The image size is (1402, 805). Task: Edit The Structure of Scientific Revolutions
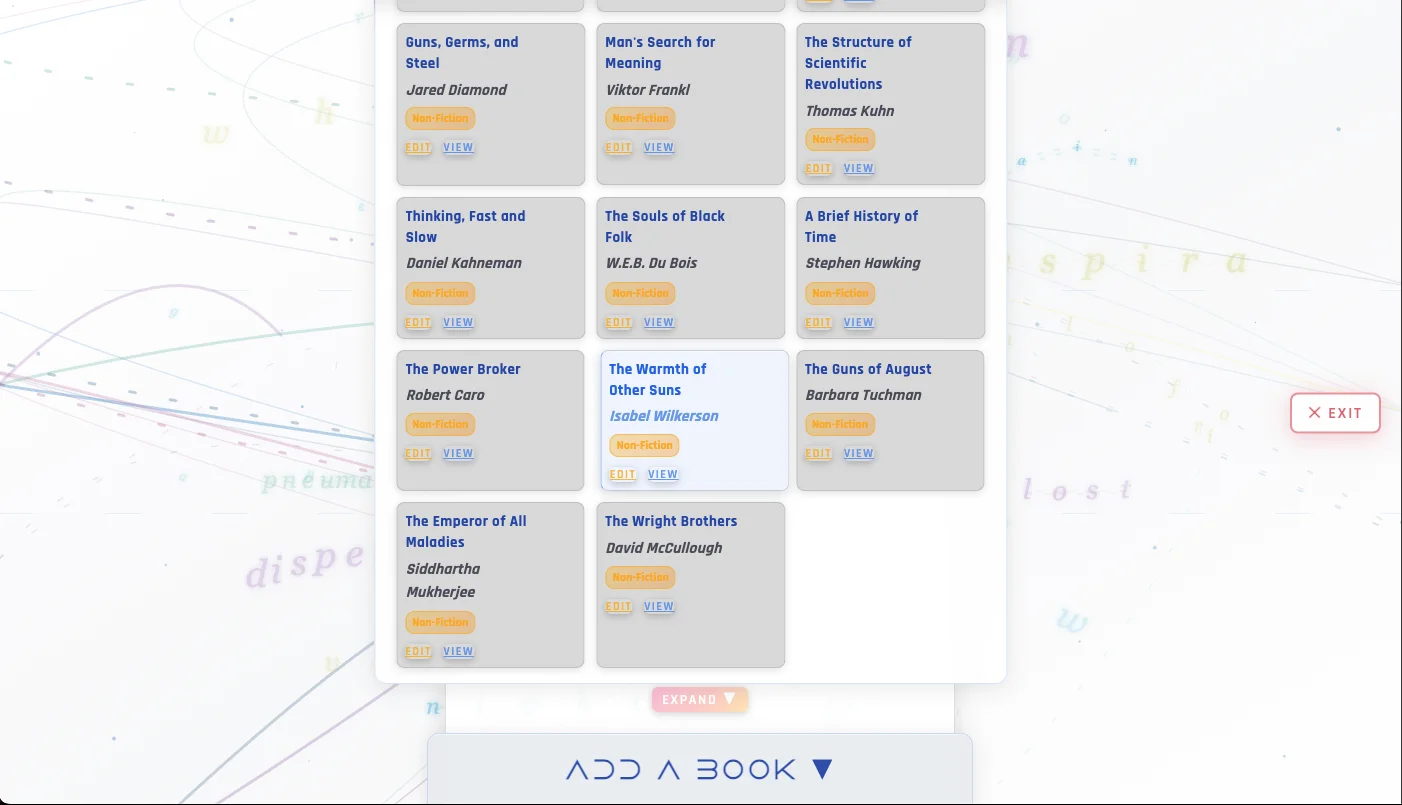coord(818,168)
